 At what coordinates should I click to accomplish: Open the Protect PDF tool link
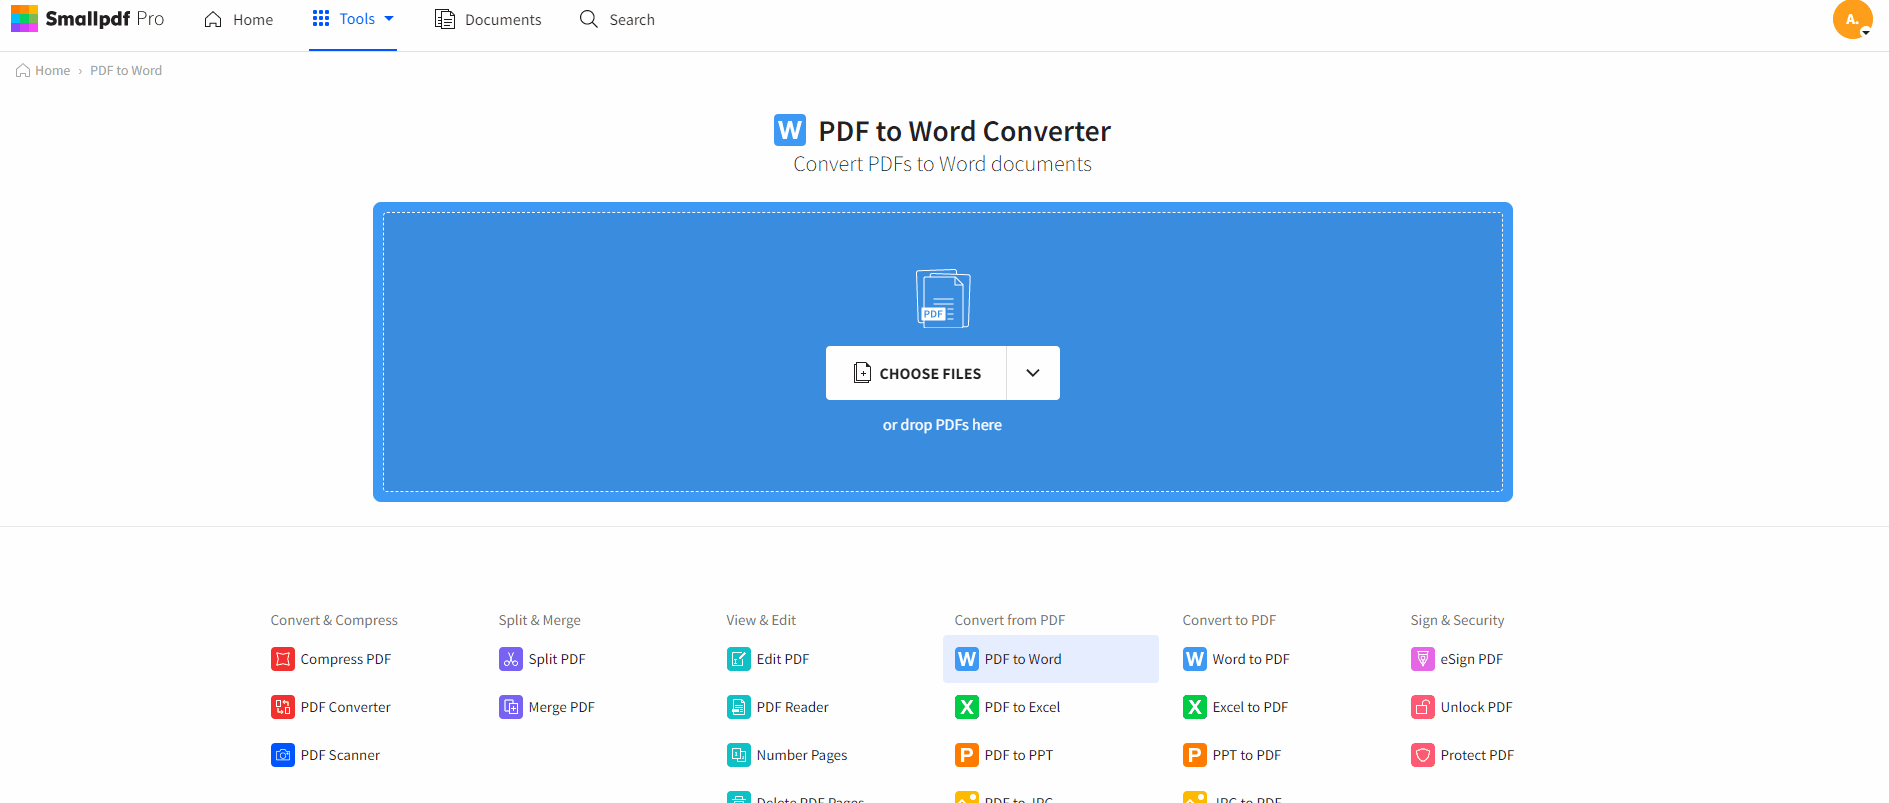click(x=1477, y=755)
